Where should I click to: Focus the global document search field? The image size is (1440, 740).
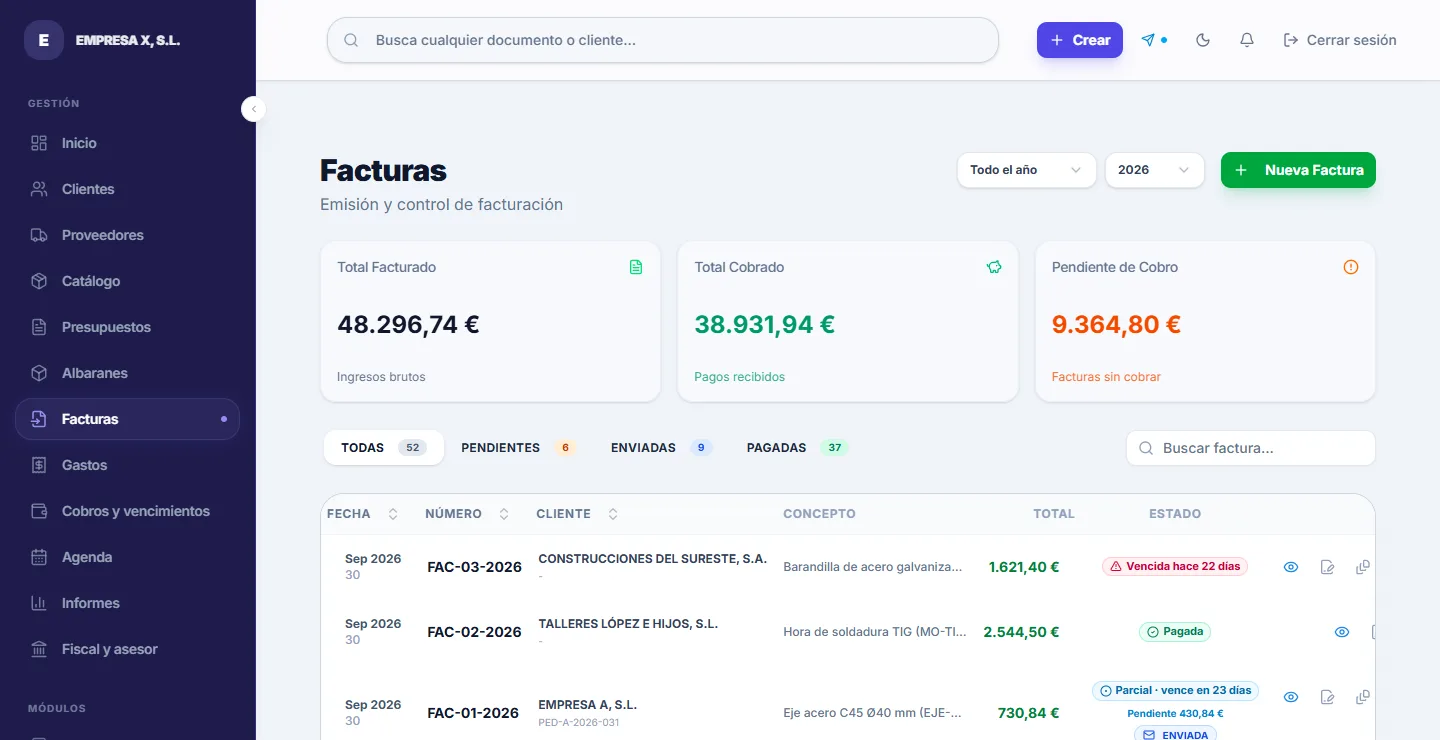(663, 40)
